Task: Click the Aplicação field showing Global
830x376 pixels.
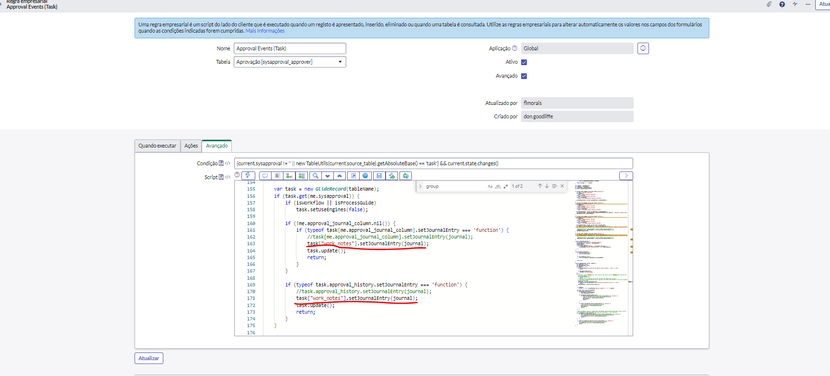Action: pos(577,48)
